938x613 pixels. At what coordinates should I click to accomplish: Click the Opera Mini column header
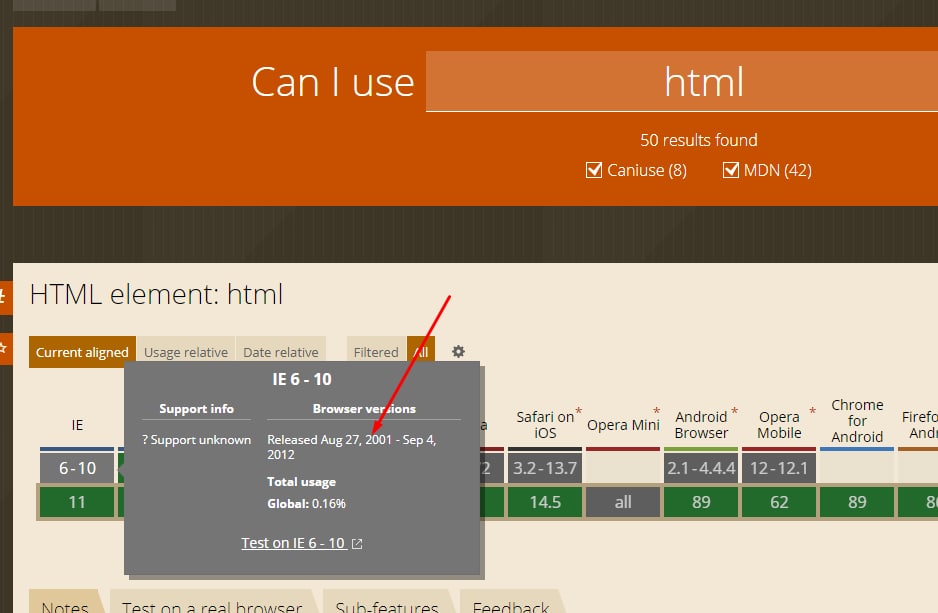623,425
